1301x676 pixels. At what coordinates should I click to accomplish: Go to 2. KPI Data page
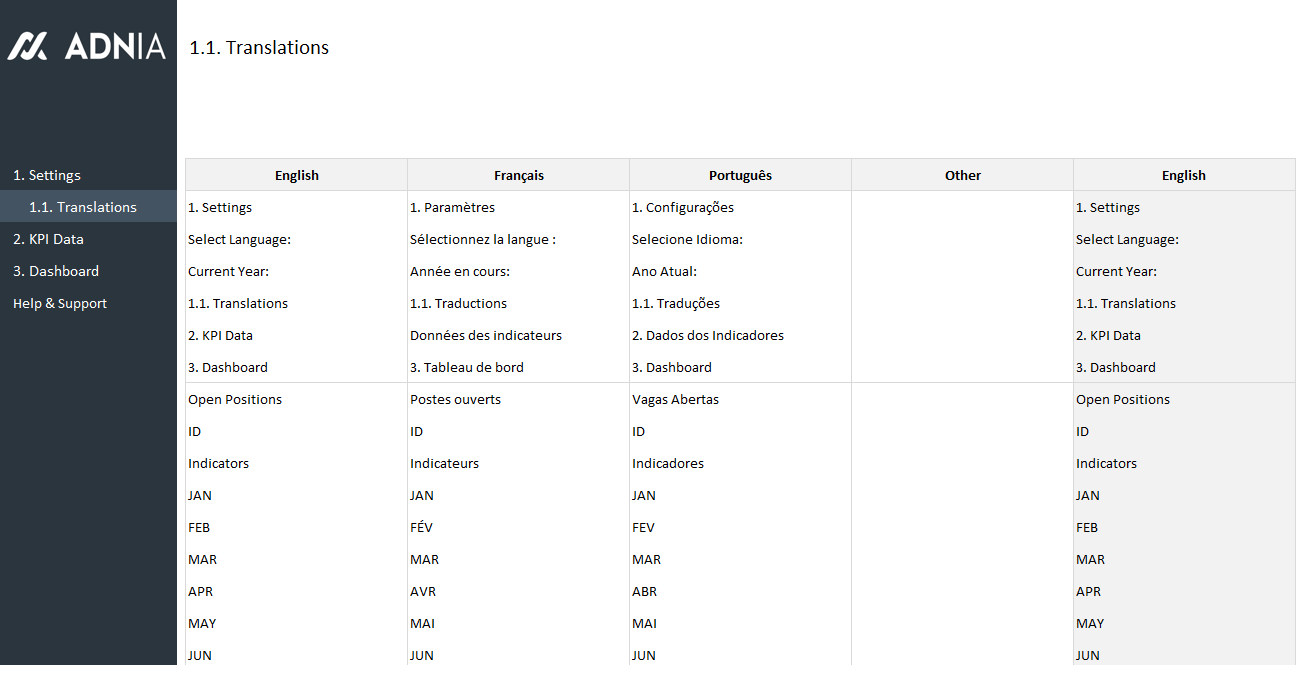coord(48,239)
